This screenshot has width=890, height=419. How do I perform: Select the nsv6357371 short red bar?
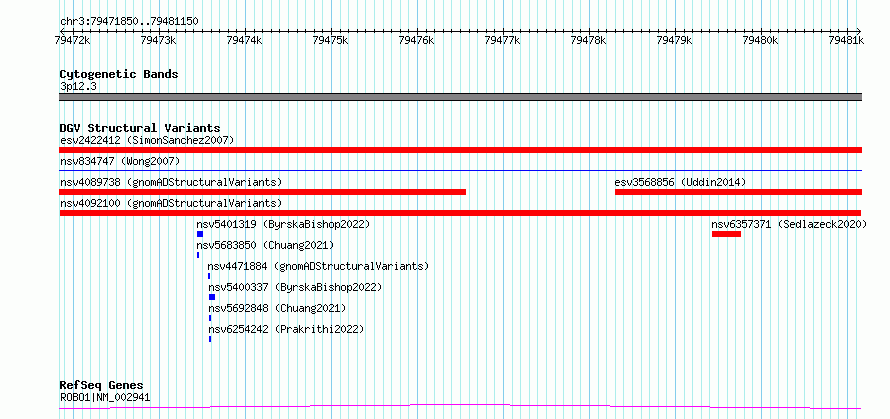coord(727,234)
